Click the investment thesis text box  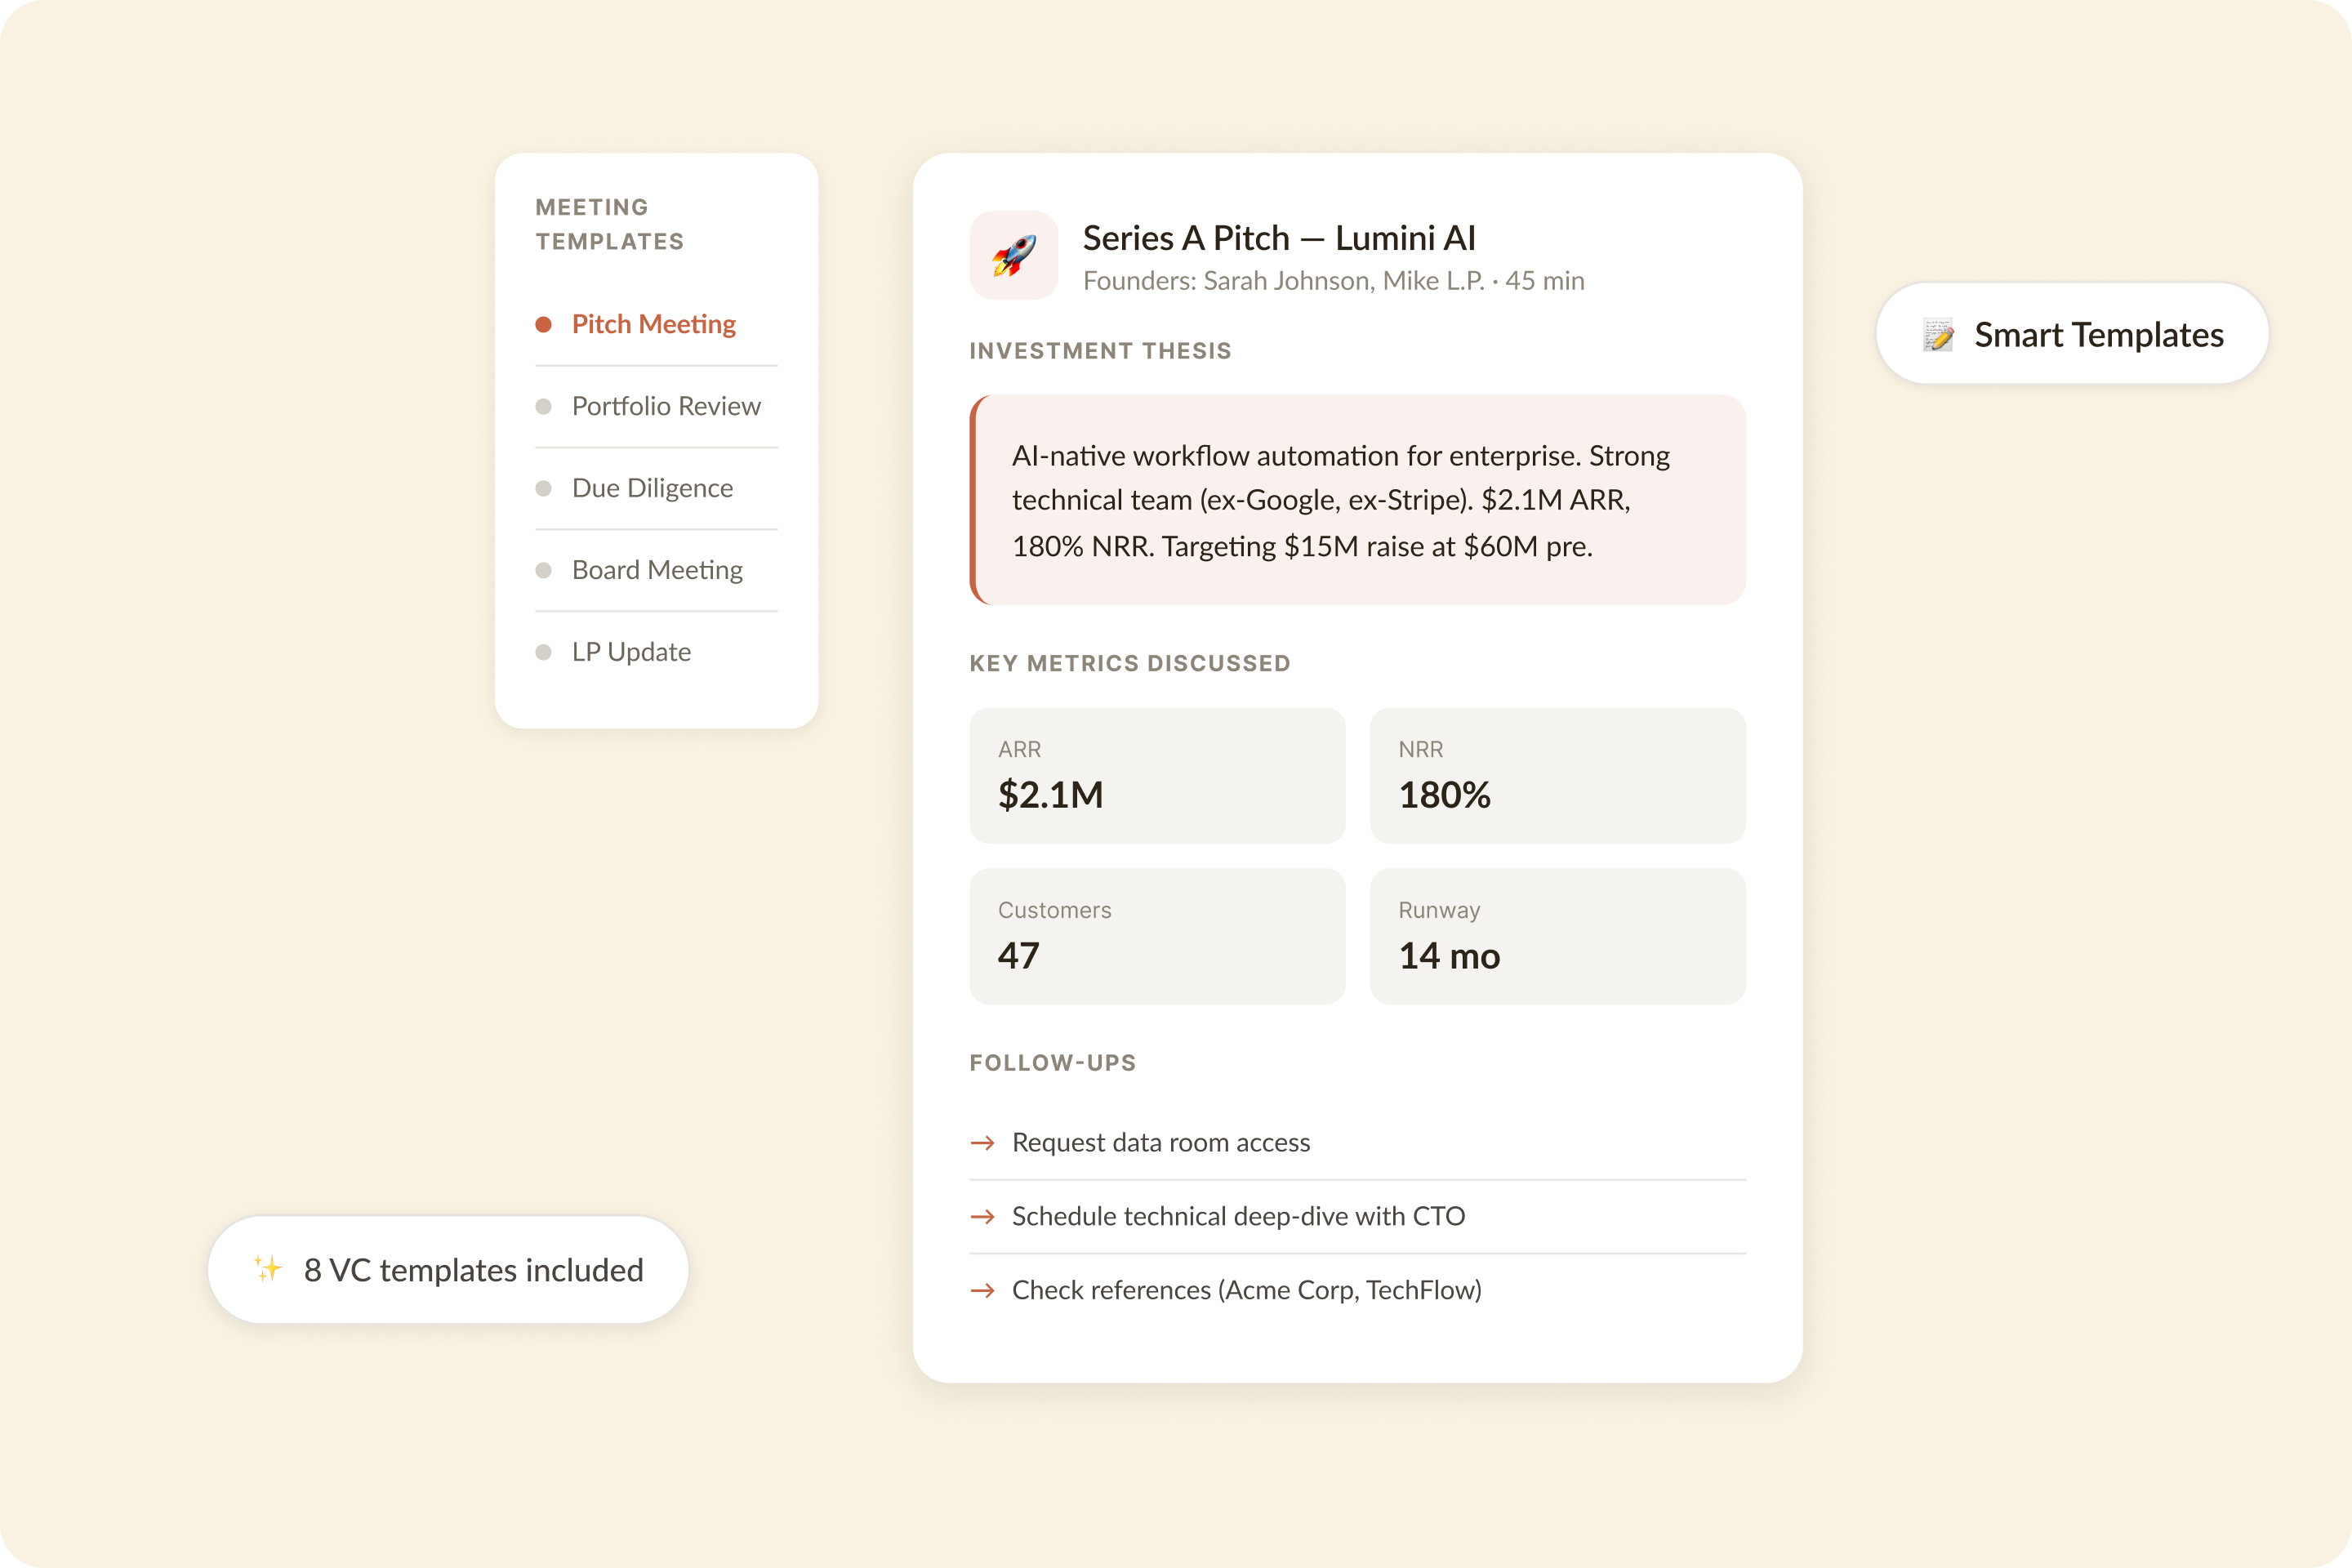[1358, 500]
